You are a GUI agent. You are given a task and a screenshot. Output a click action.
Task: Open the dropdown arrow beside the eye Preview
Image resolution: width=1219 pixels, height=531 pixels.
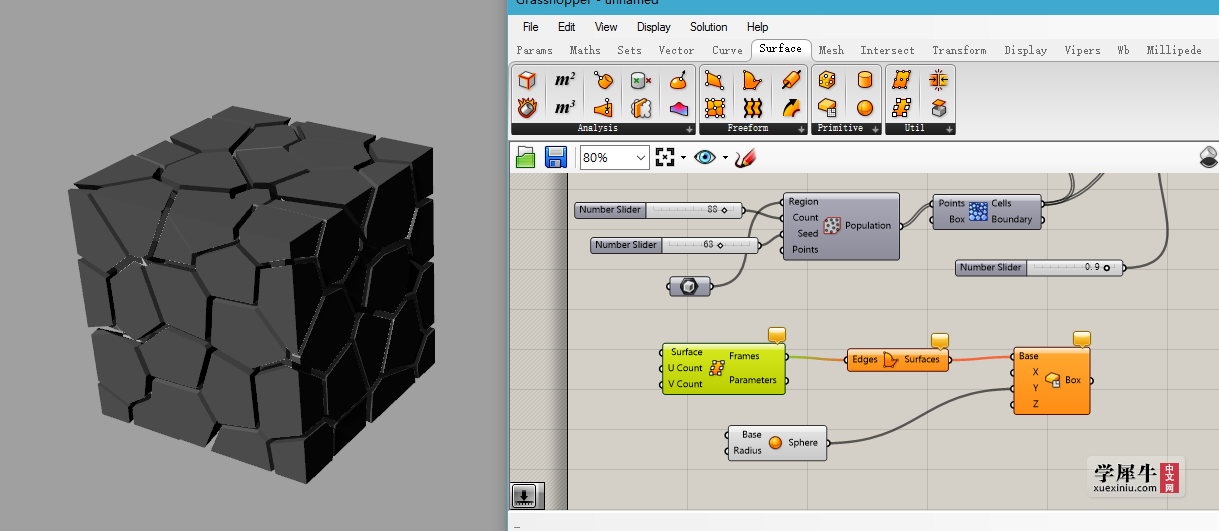(x=725, y=158)
